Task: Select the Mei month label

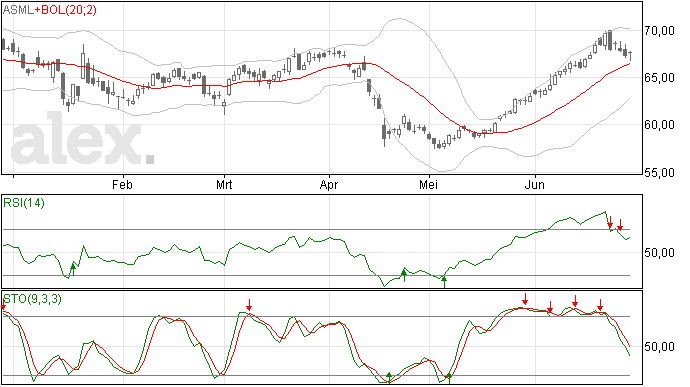Action: pyautogui.click(x=428, y=184)
